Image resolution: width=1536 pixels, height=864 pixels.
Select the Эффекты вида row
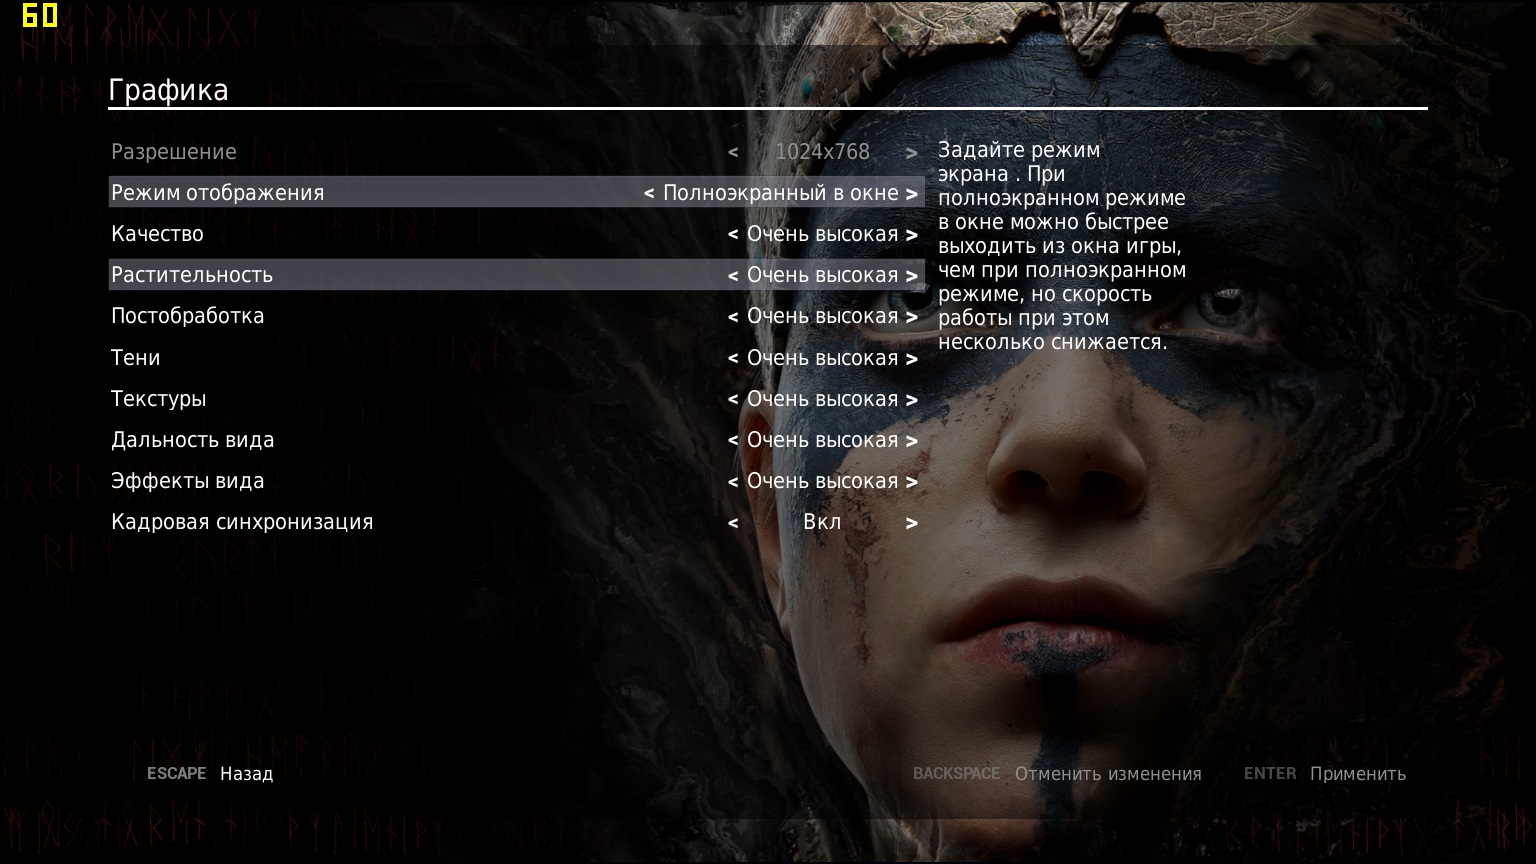tap(516, 481)
